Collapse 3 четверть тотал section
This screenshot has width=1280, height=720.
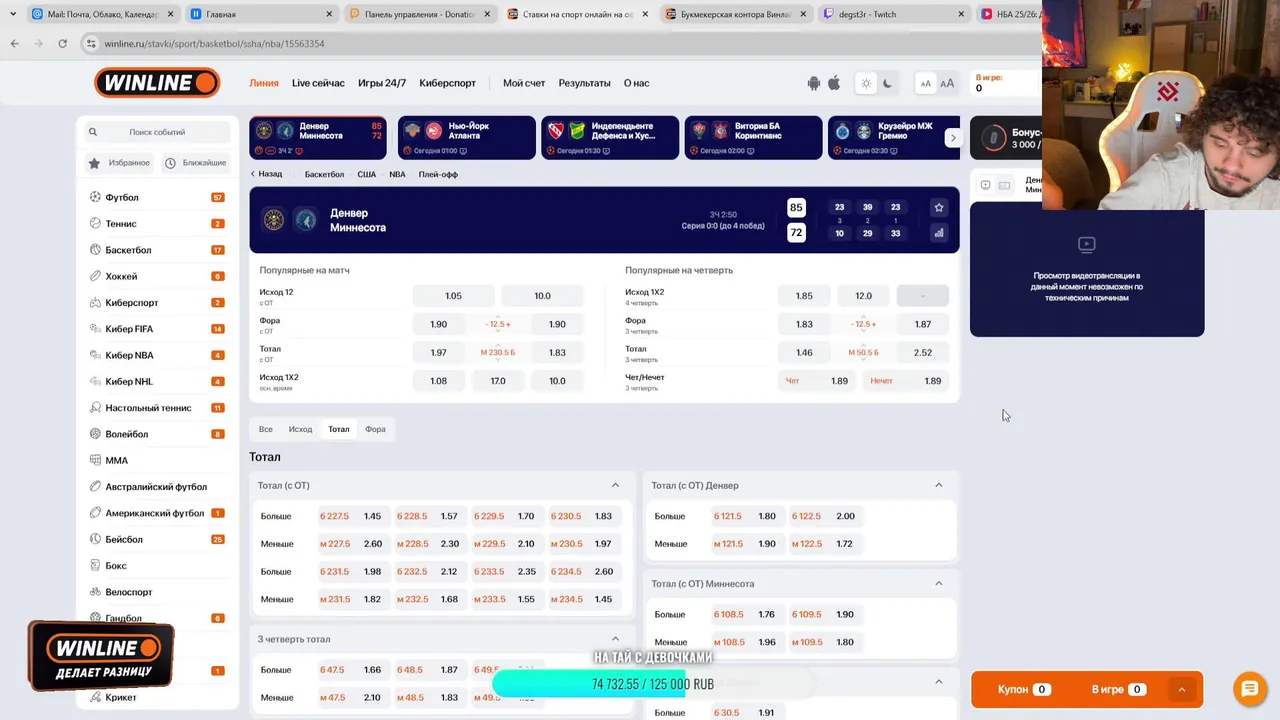point(615,639)
